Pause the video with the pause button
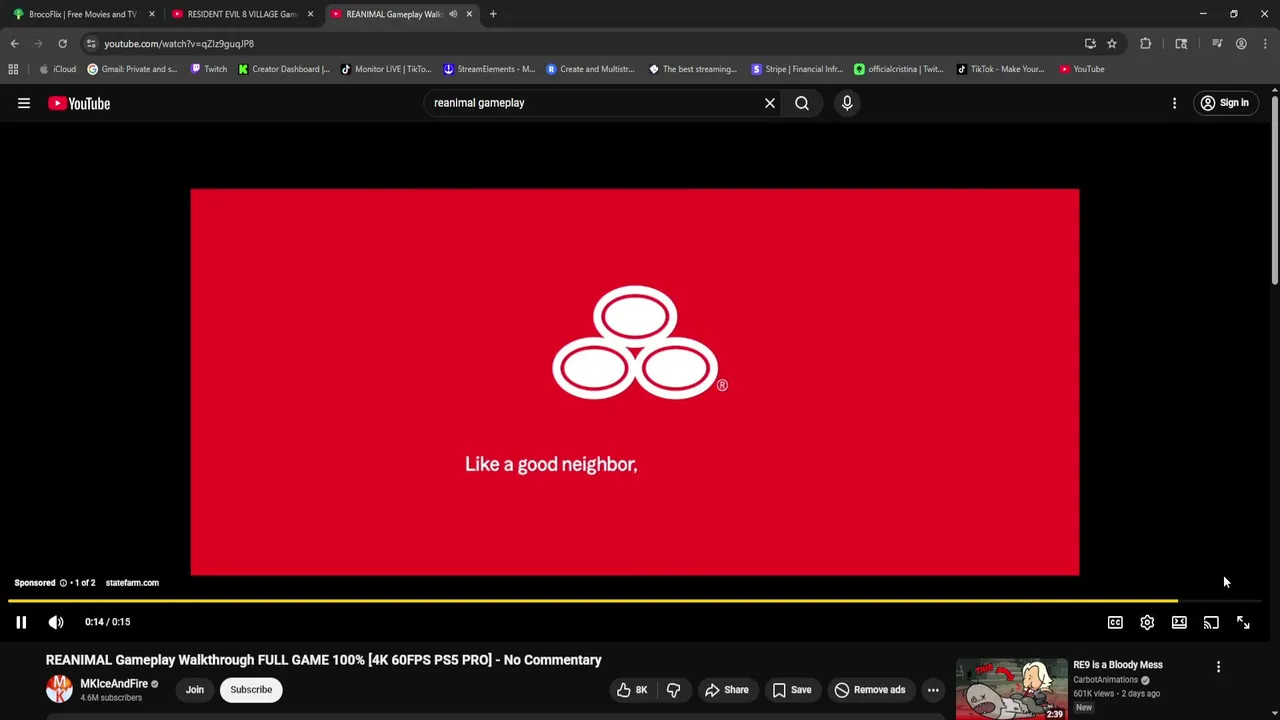This screenshot has width=1280, height=720. (x=21, y=622)
